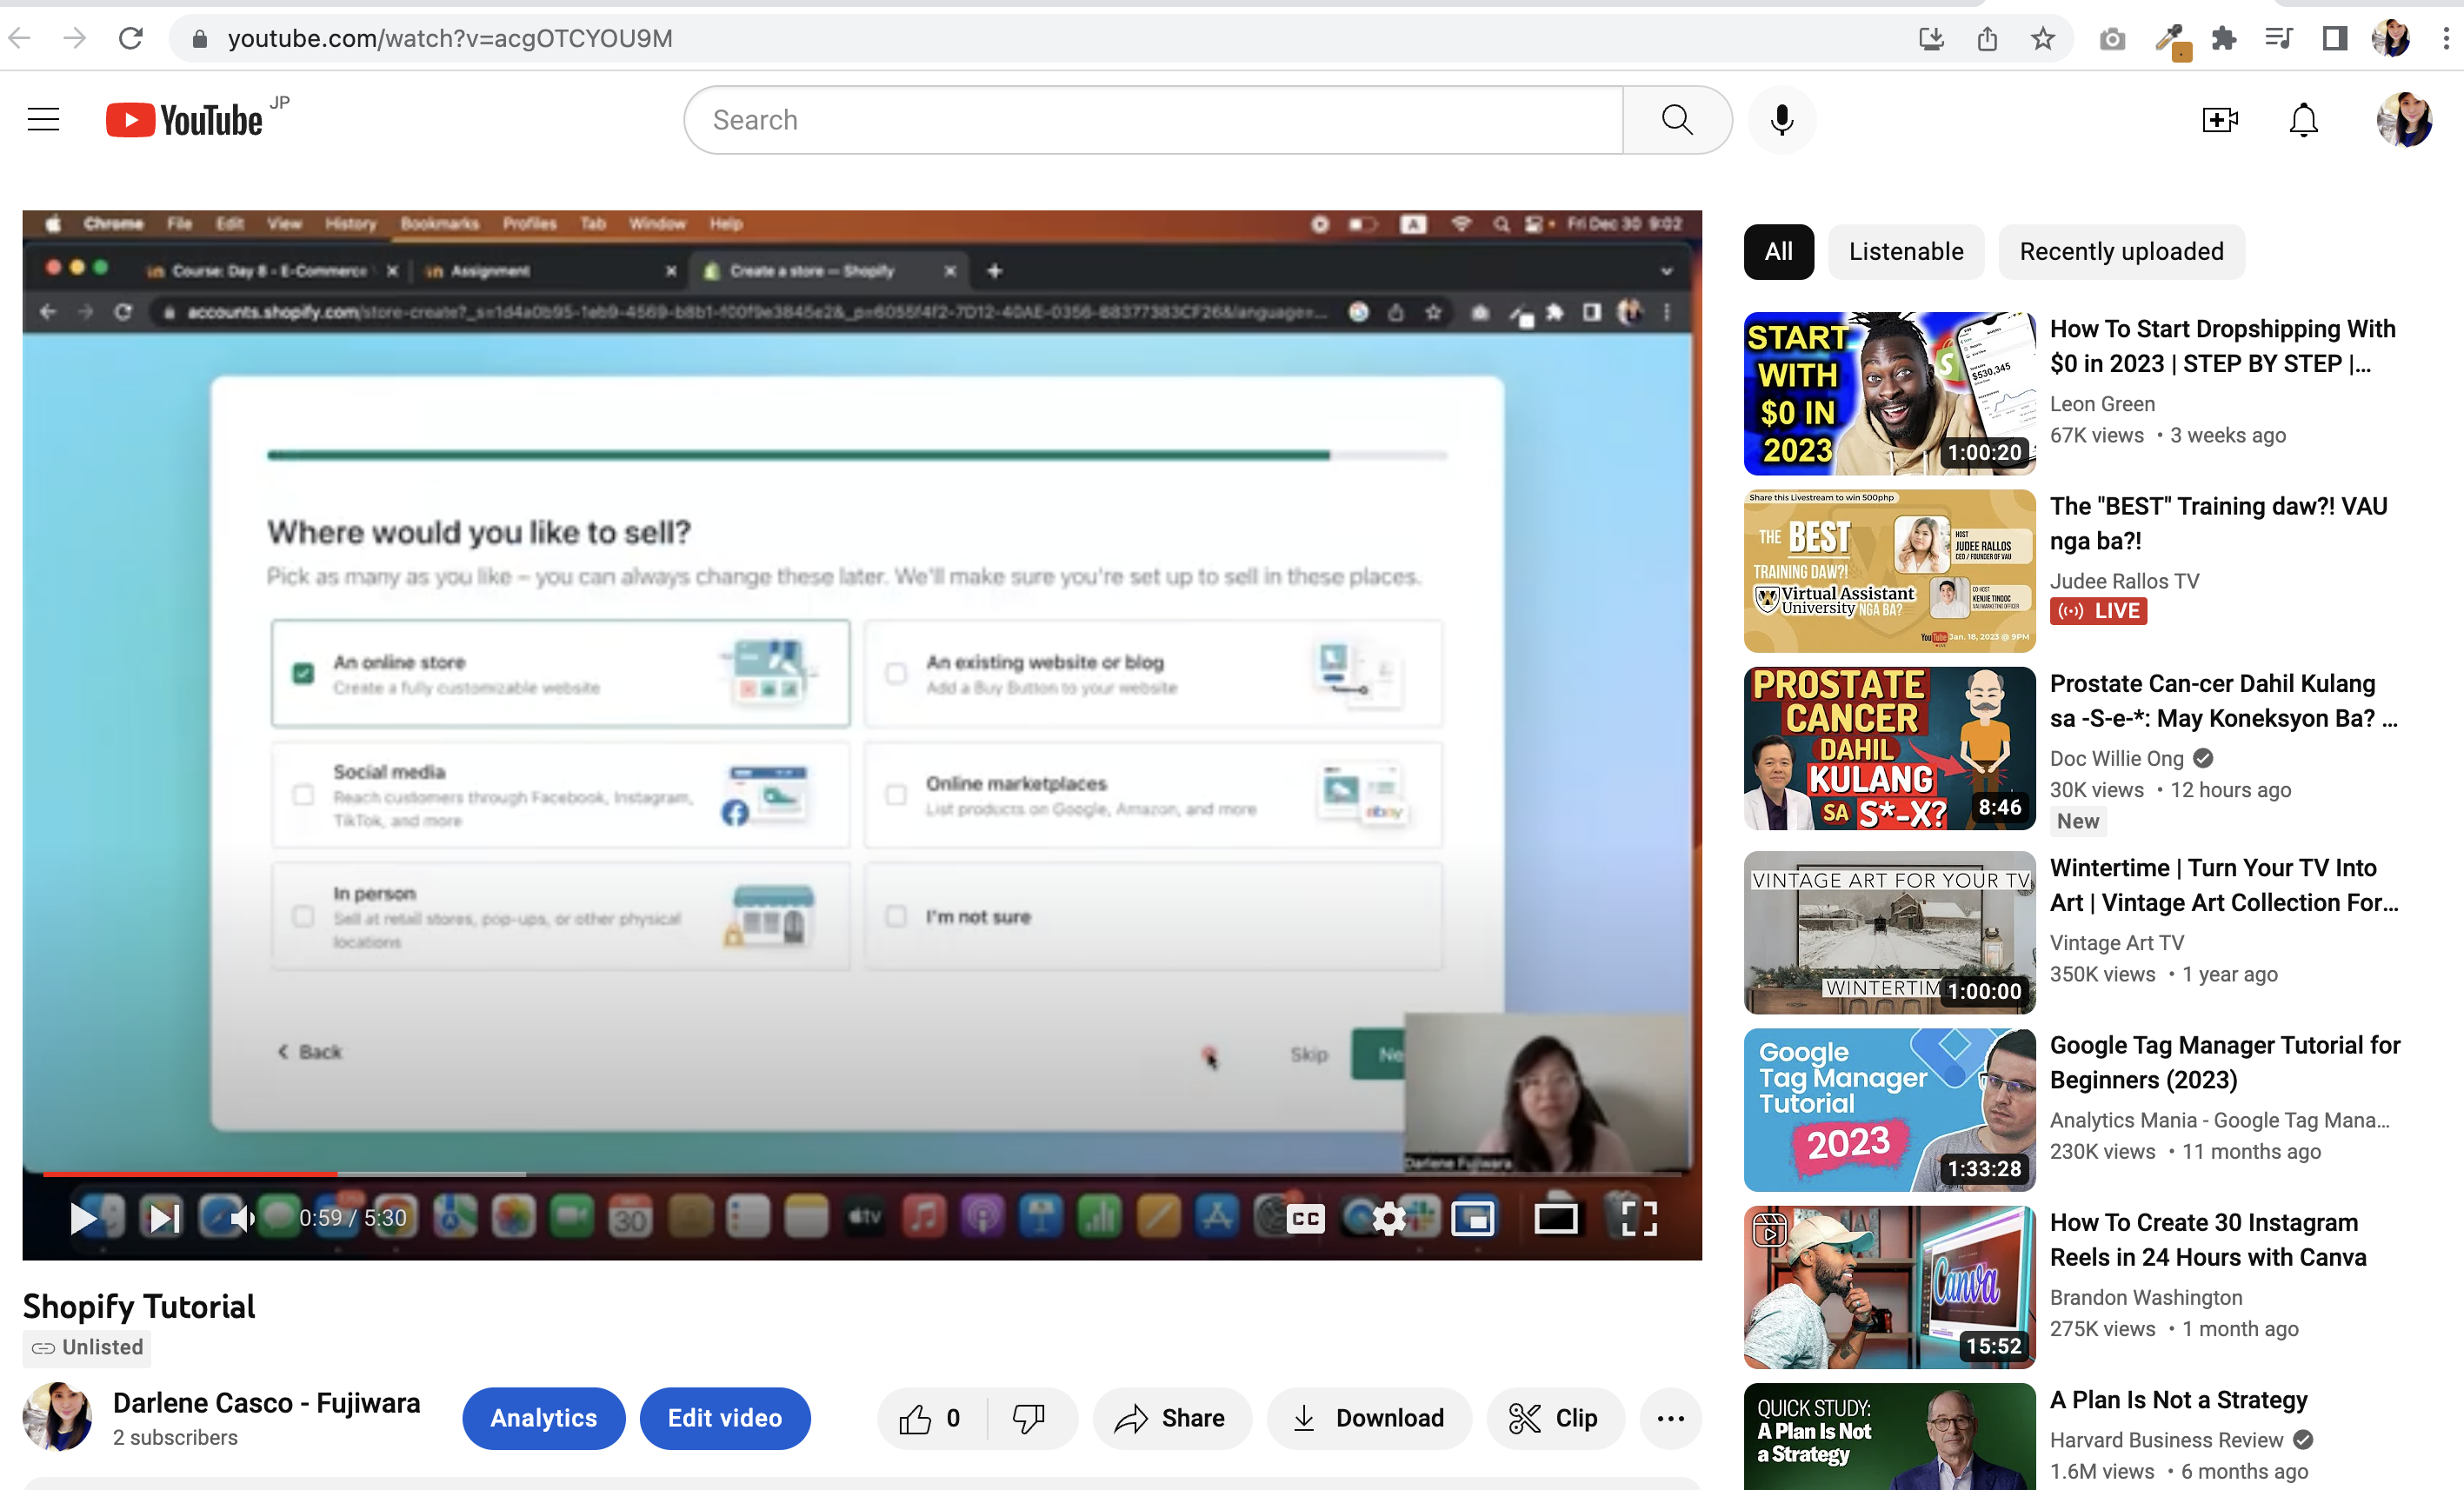Screen dimensions: 2464x1490
Task: Open the notifications bell
Action: tap(2303, 120)
